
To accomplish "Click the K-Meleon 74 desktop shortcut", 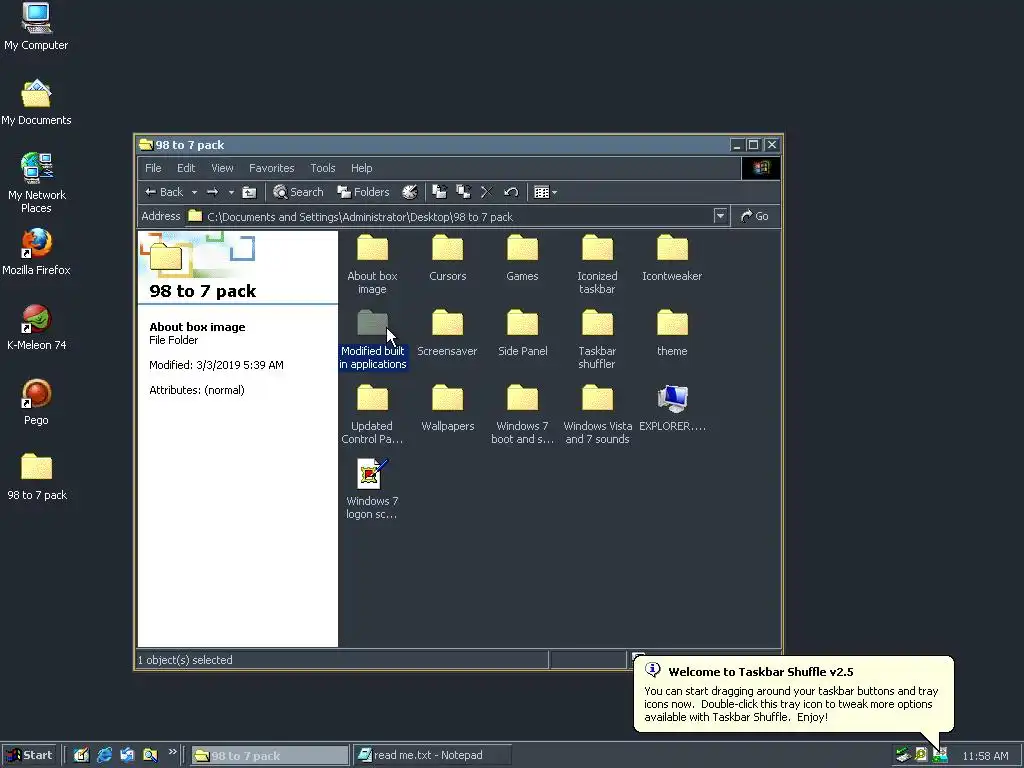I will tap(36, 327).
